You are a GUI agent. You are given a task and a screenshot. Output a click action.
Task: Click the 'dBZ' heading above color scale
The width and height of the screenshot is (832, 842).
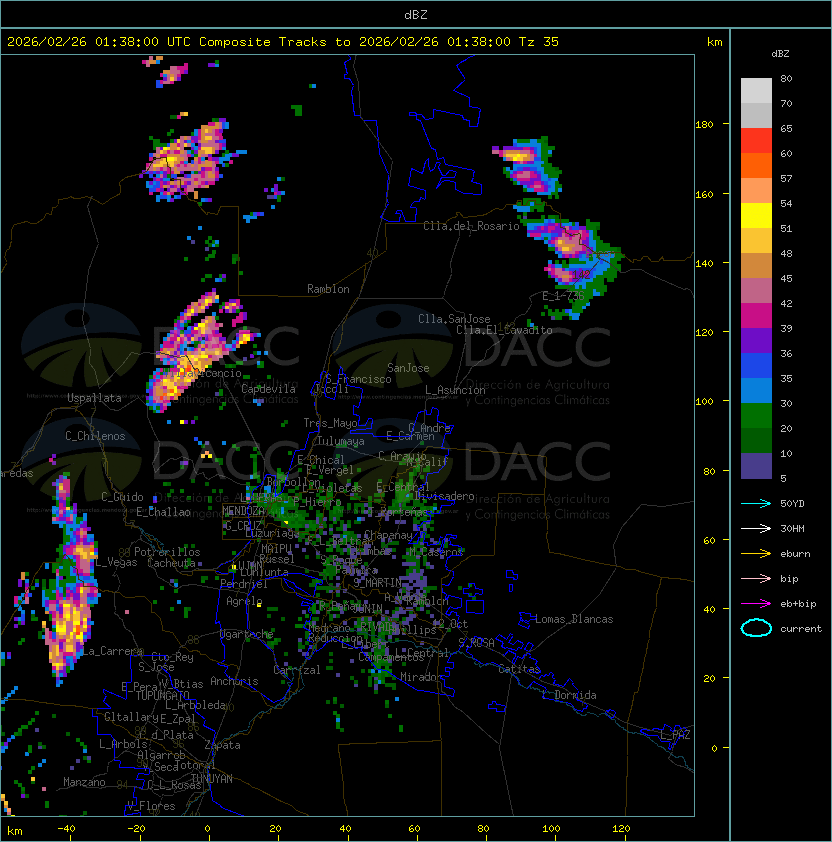(x=780, y=54)
